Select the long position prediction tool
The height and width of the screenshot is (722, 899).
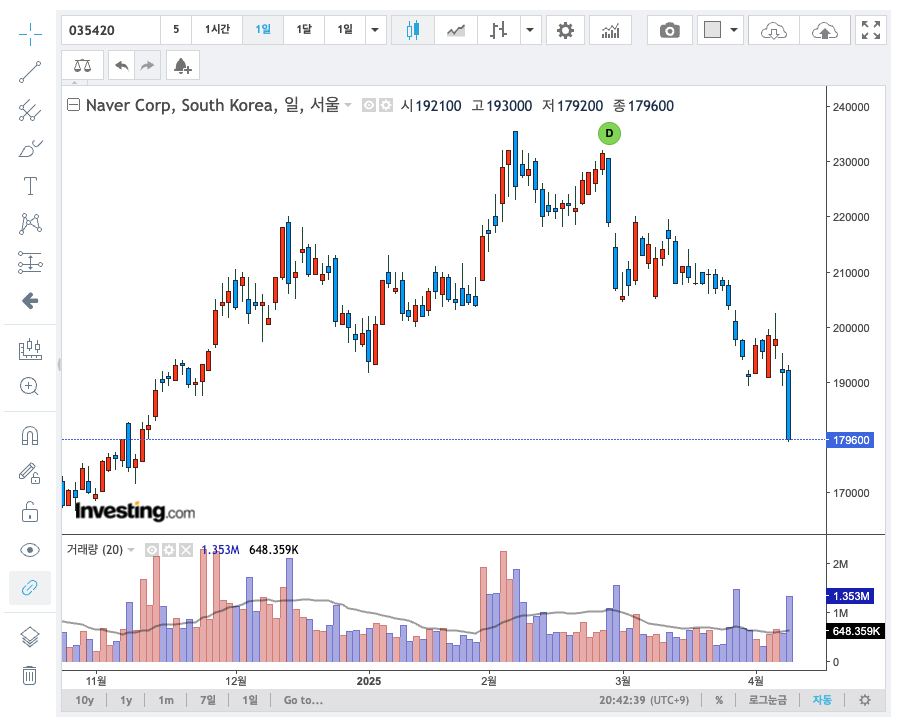(x=30, y=262)
